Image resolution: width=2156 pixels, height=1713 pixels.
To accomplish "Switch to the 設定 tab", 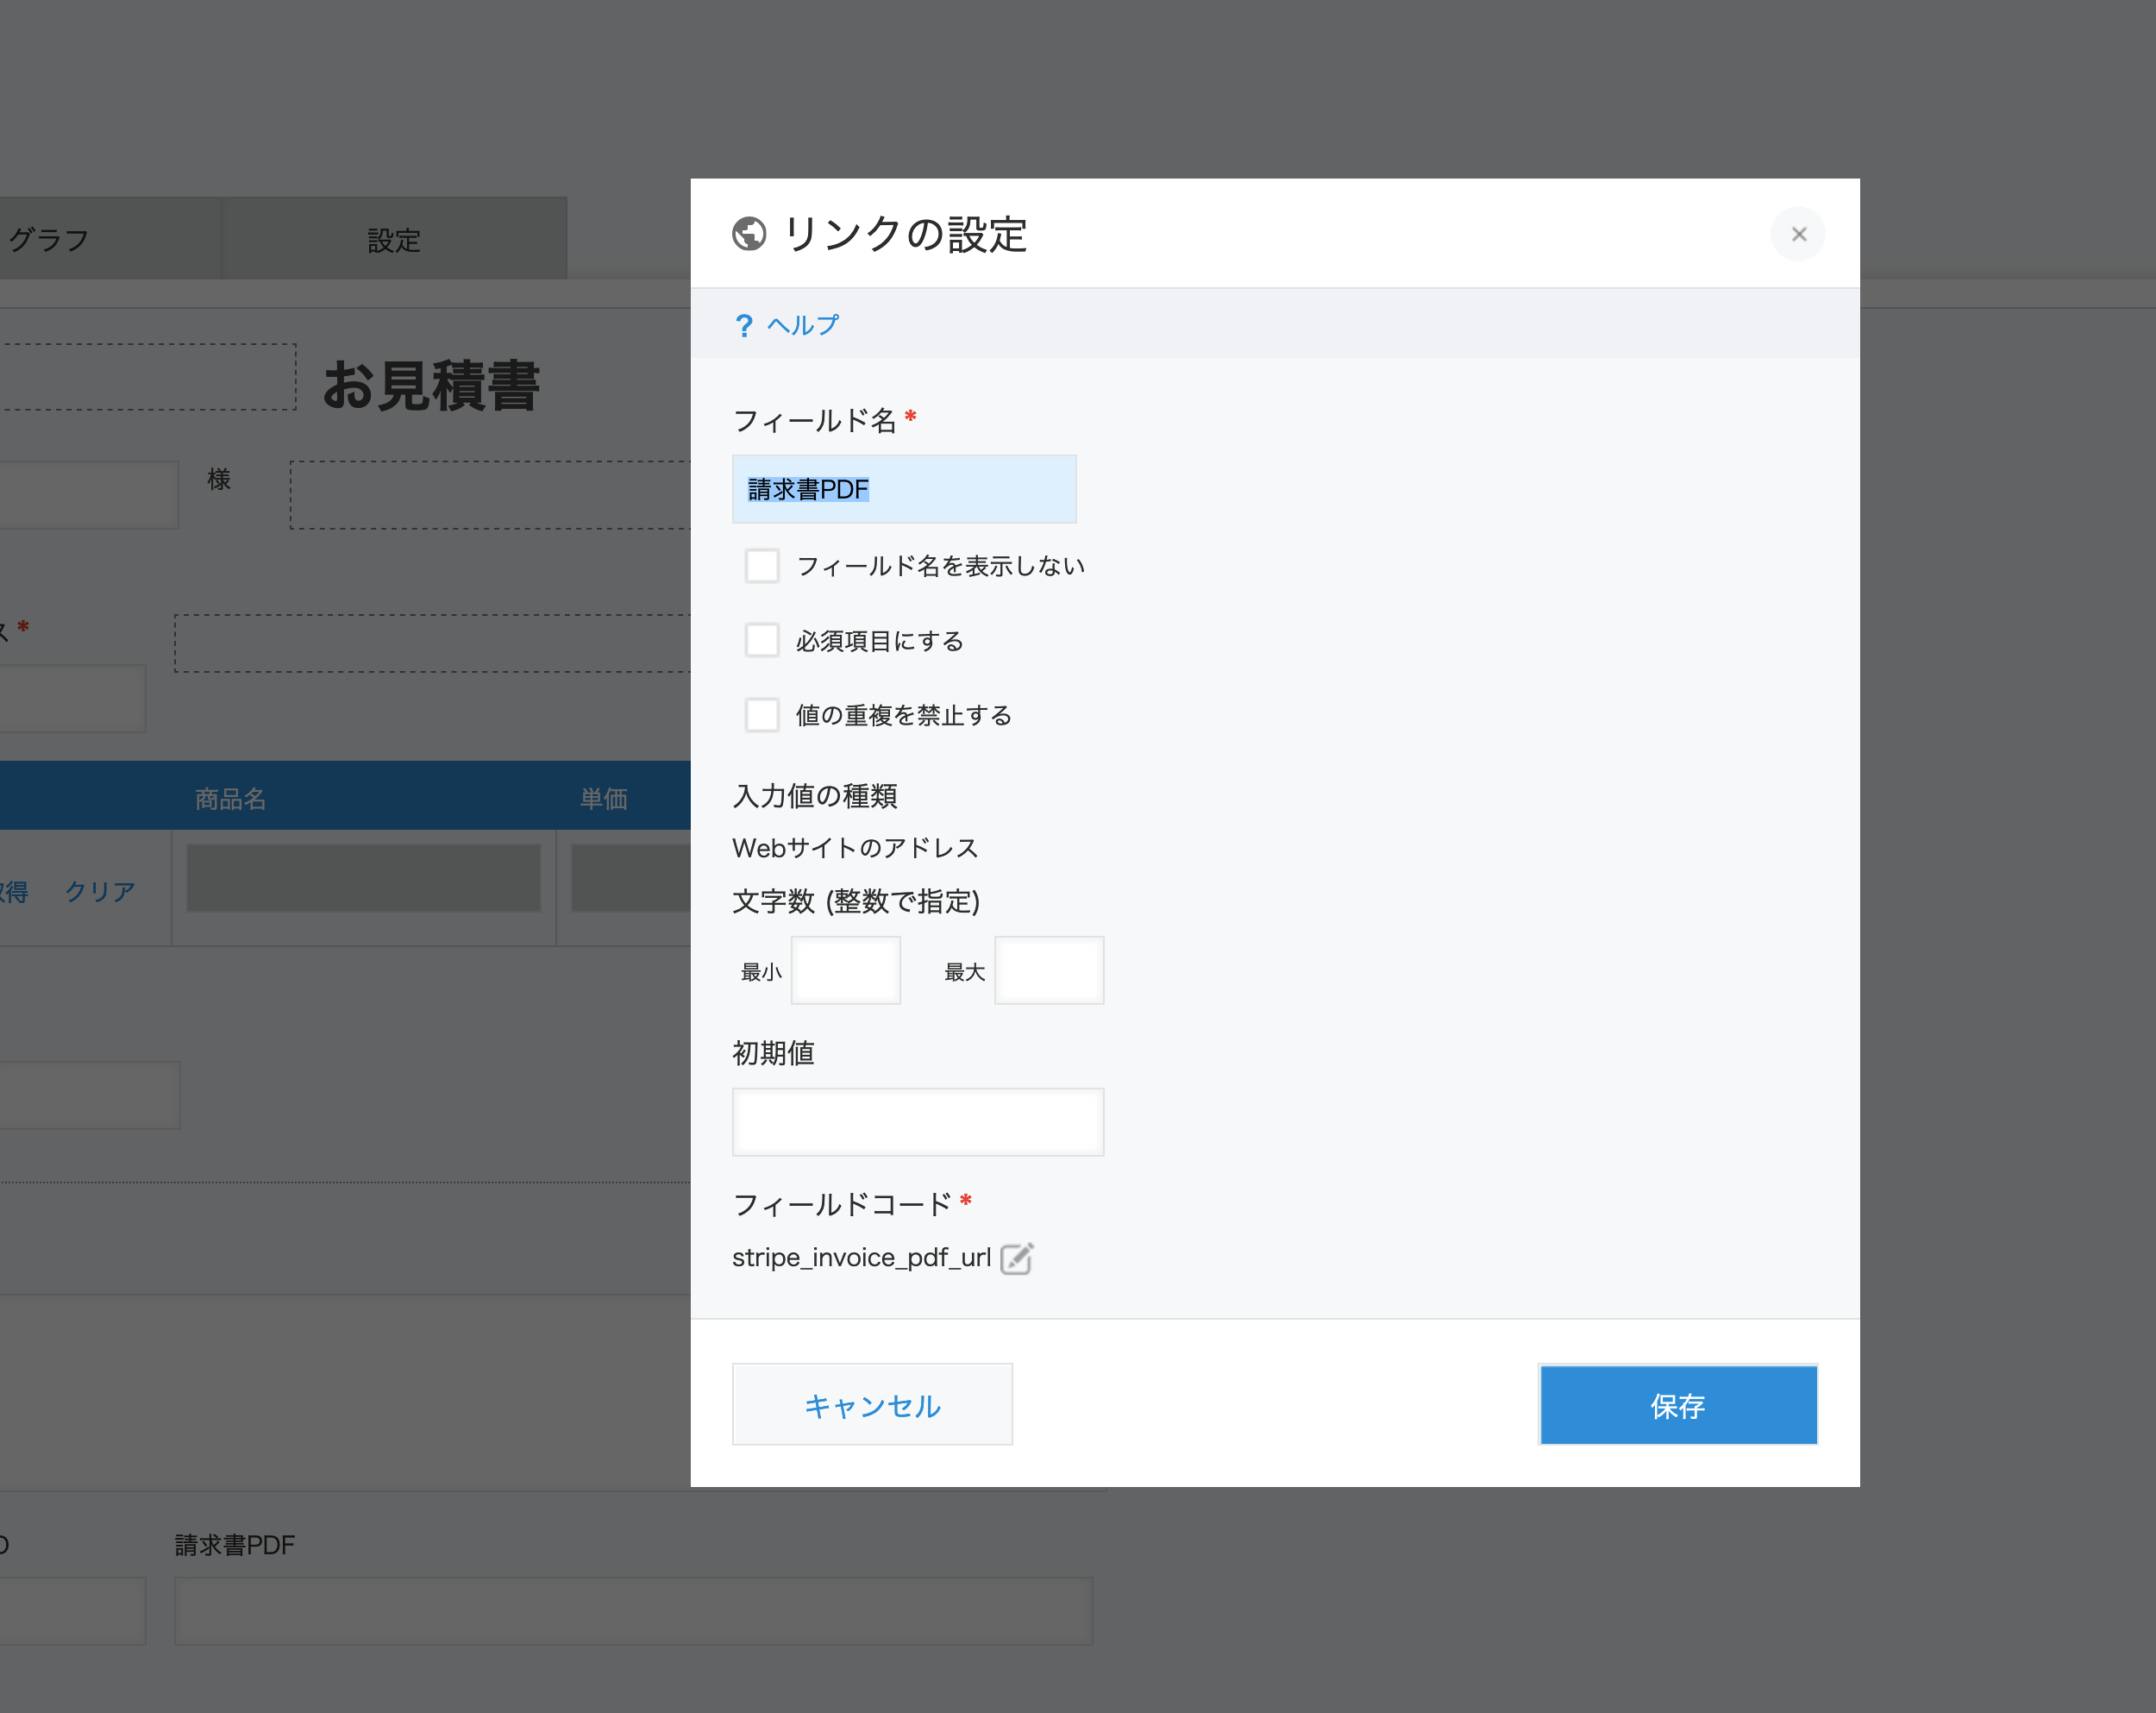I will coord(393,239).
